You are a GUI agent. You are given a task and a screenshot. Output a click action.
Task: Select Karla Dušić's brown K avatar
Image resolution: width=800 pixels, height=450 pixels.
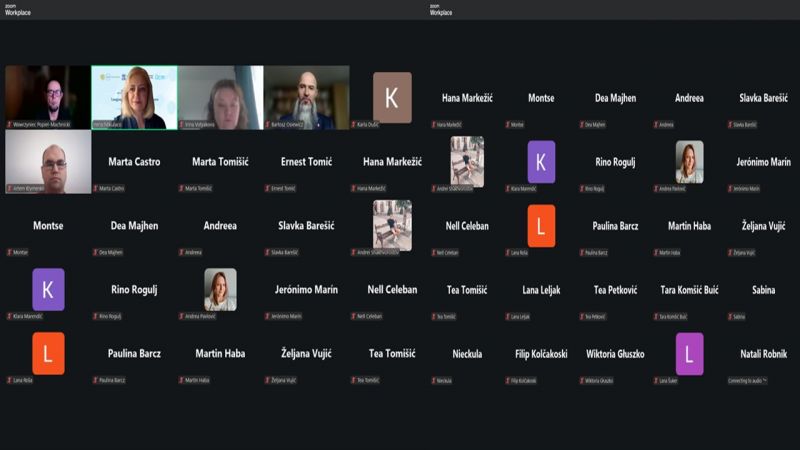(x=392, y=97)
